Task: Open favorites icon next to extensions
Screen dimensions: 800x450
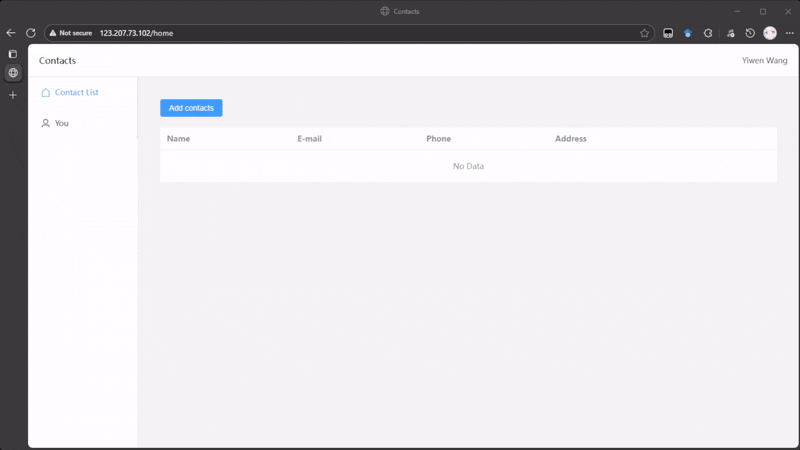Action: (731, 33)
